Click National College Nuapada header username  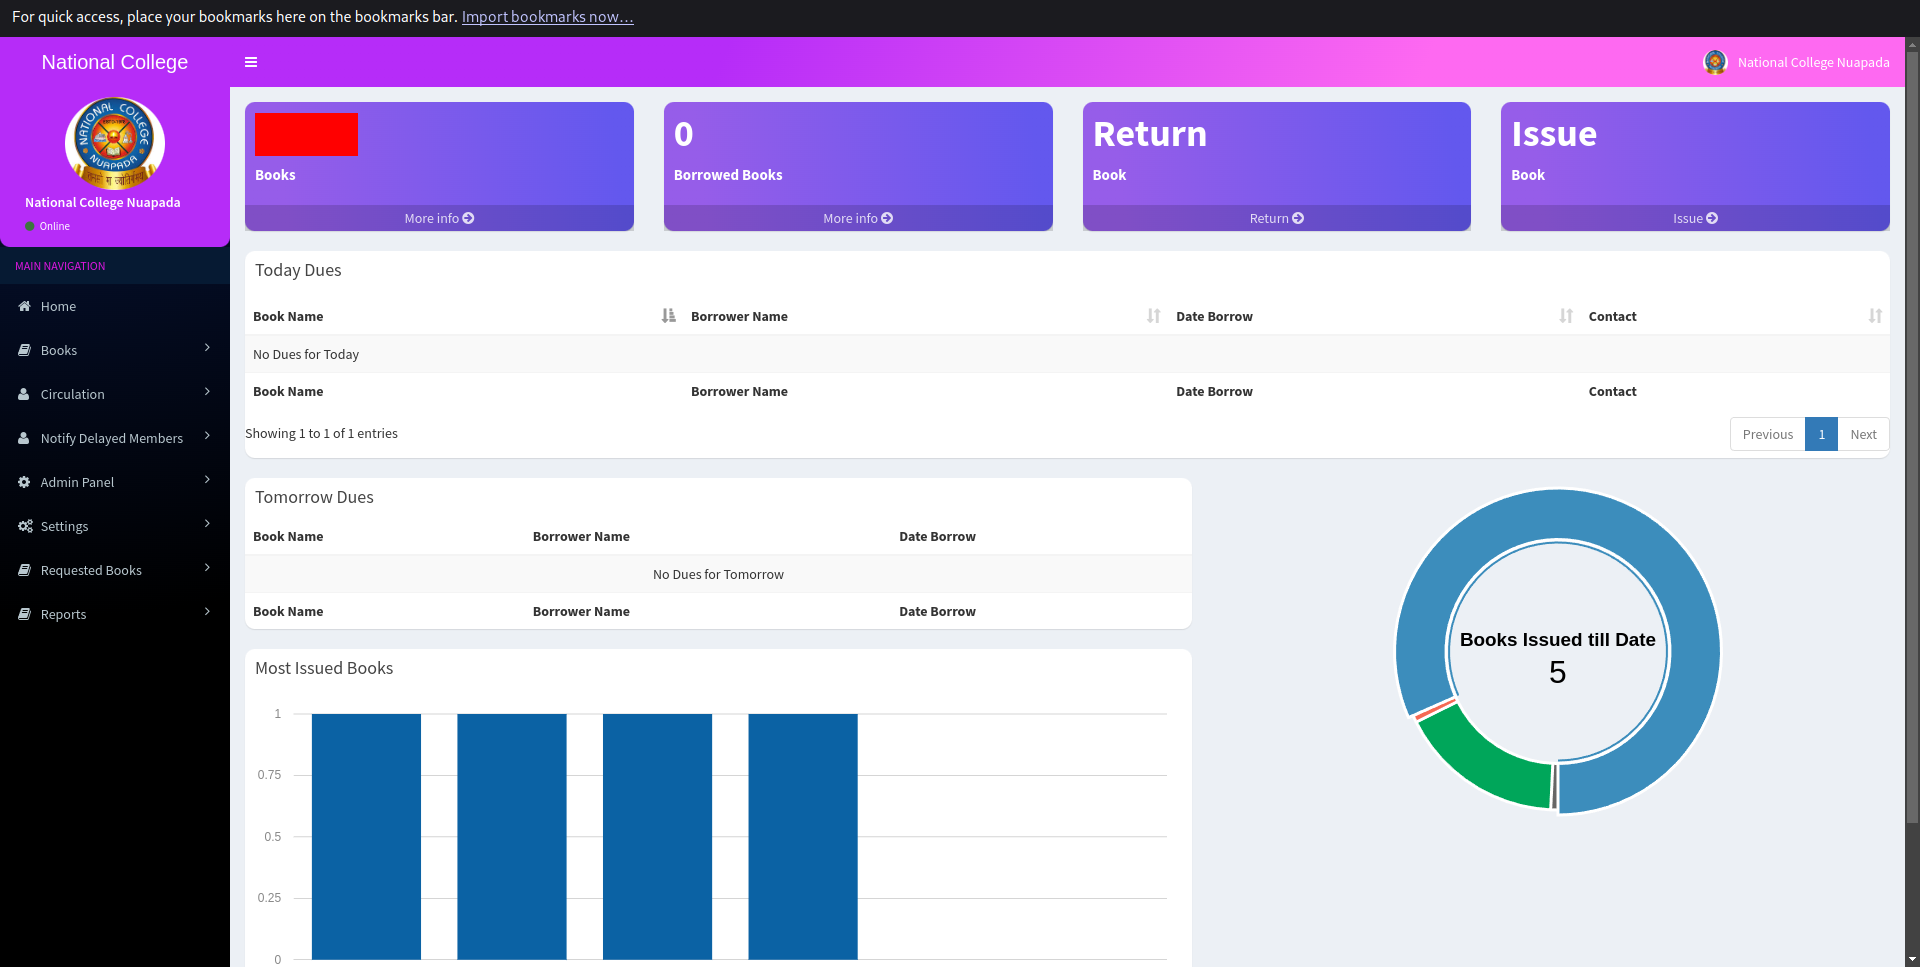tap(1813, 62)
